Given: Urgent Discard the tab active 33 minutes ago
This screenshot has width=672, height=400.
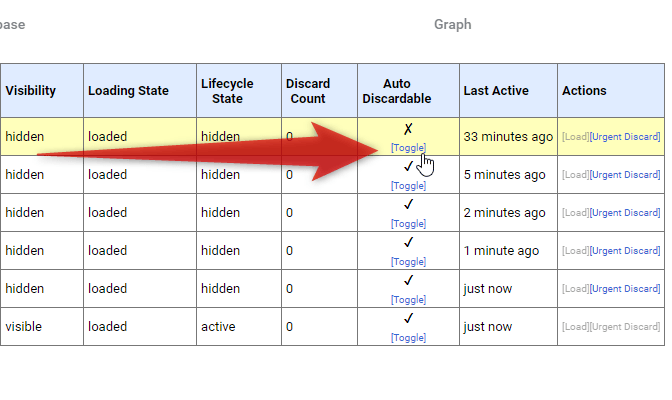Looking at the screenshot, I should click(625, 137).
